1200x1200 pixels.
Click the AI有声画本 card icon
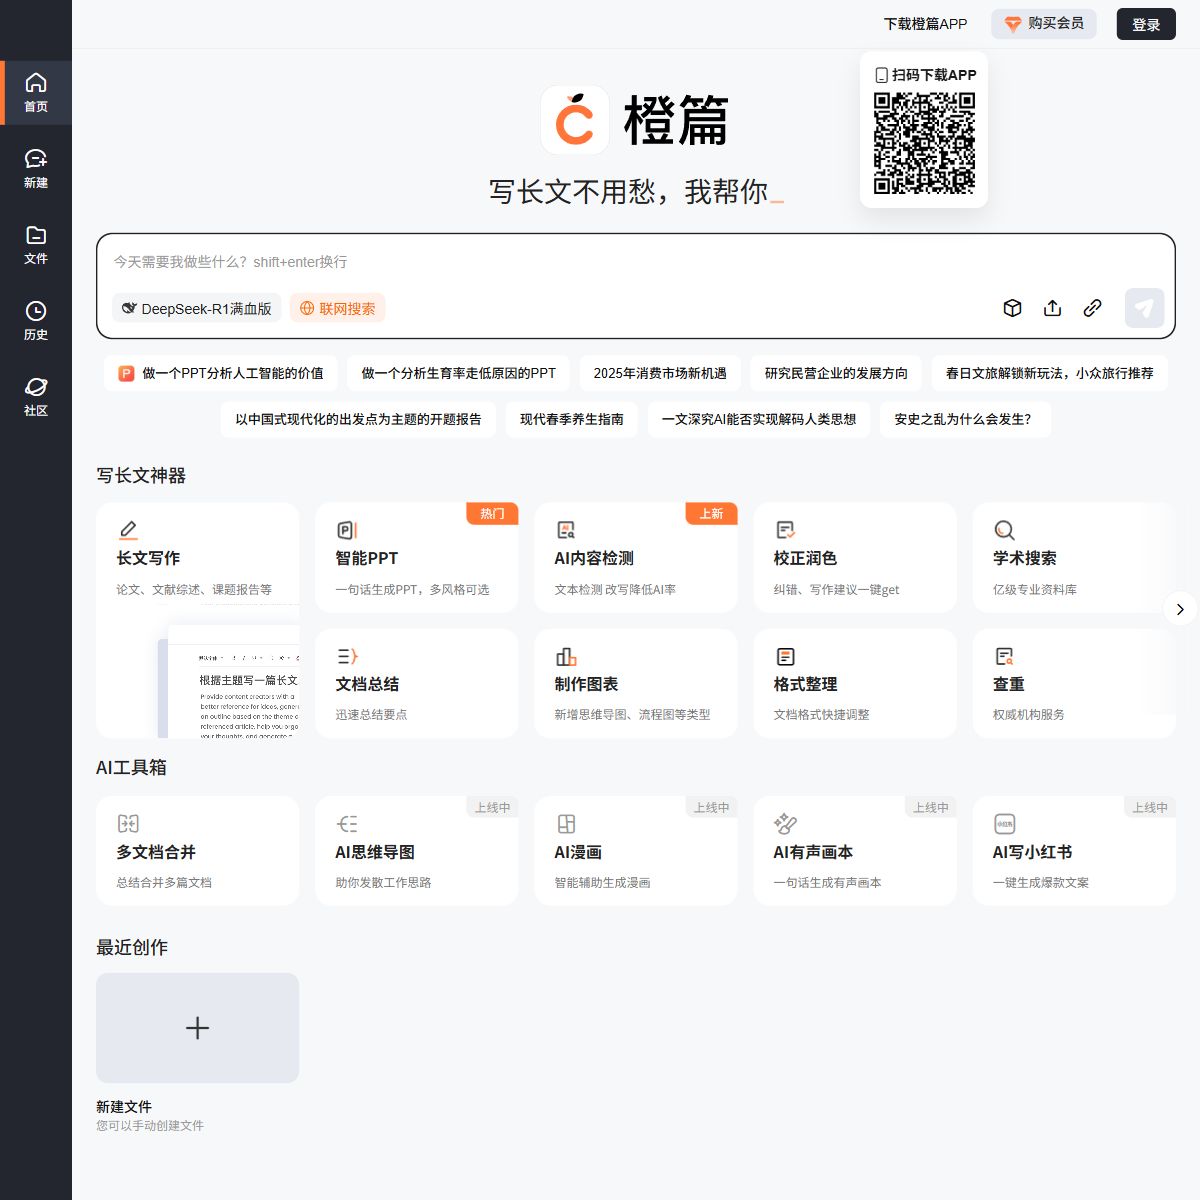click(x=785, y=824)
